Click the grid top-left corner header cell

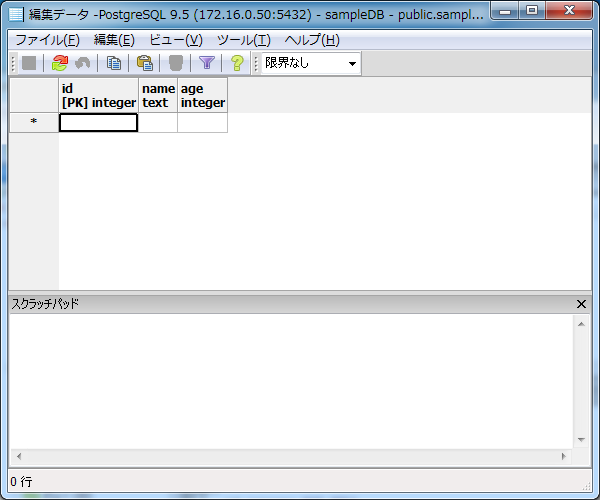34,95
